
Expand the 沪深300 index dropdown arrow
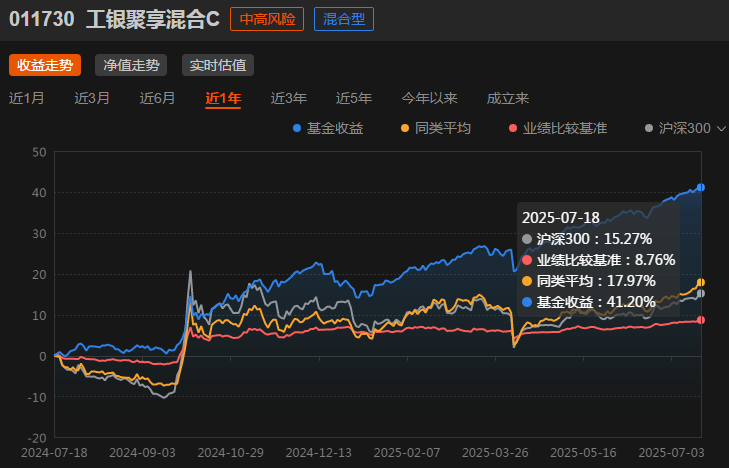click(x=721, y=128)
